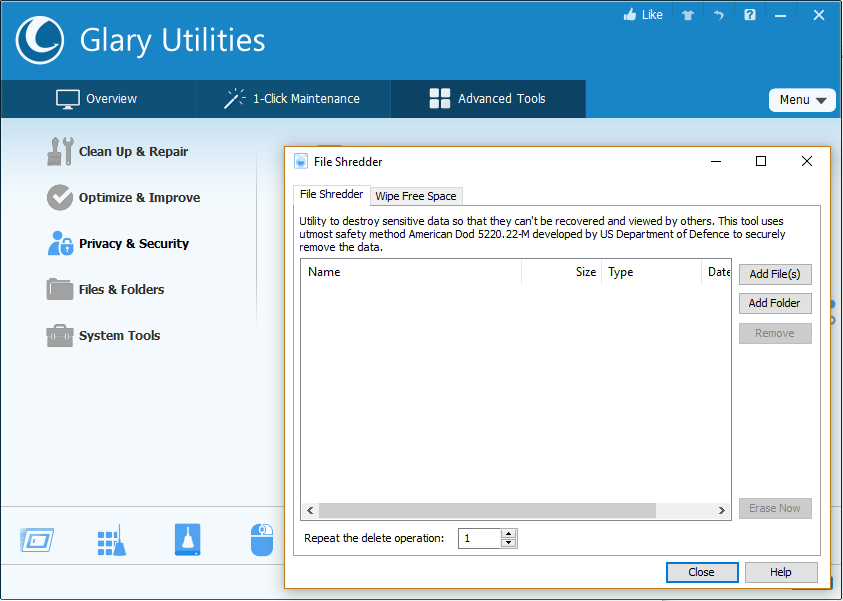Sort list by the Name column header
The height and width of the screenshot is (601, 843).
(x=411, y=272)
